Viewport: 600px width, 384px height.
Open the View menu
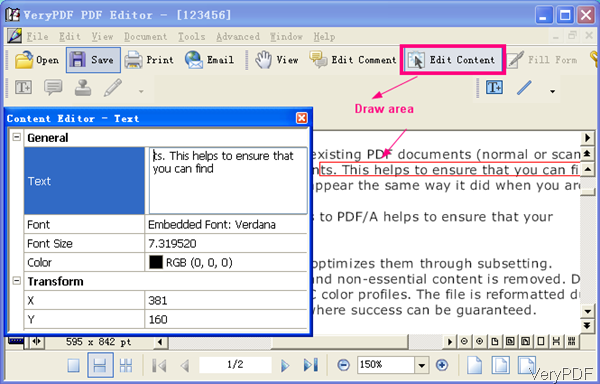click(x=103, y=37)
